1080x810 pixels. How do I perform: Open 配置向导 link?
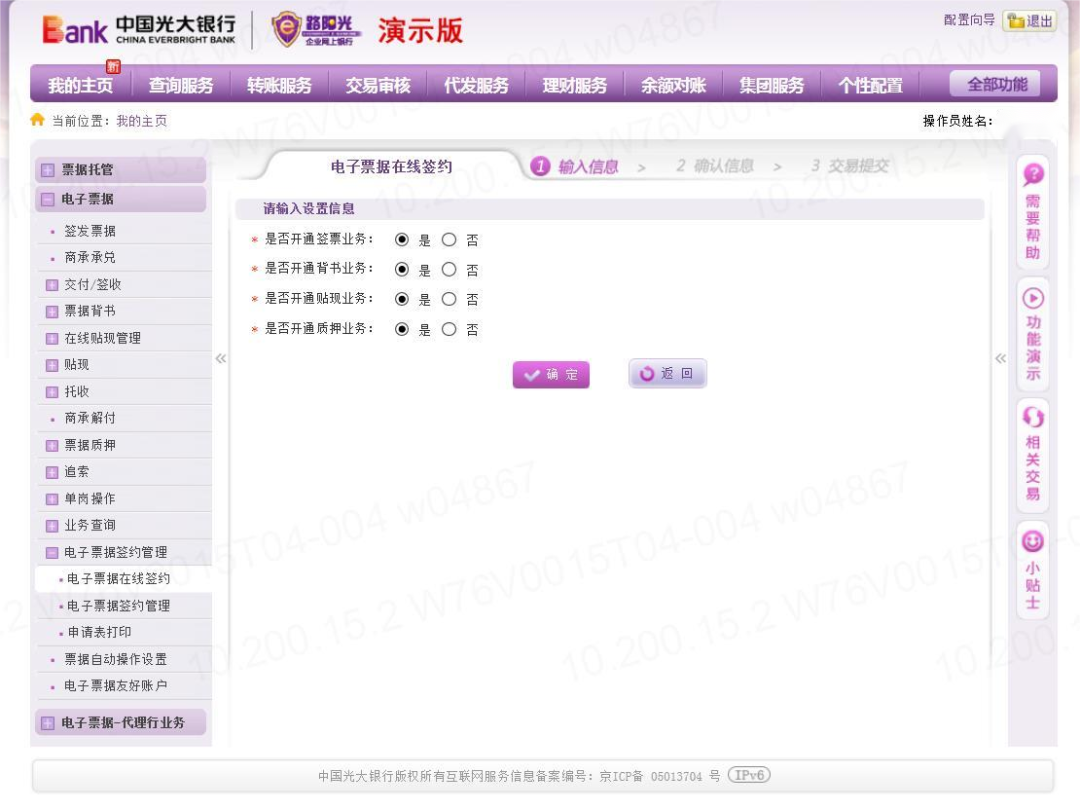(x=969, y=20)
